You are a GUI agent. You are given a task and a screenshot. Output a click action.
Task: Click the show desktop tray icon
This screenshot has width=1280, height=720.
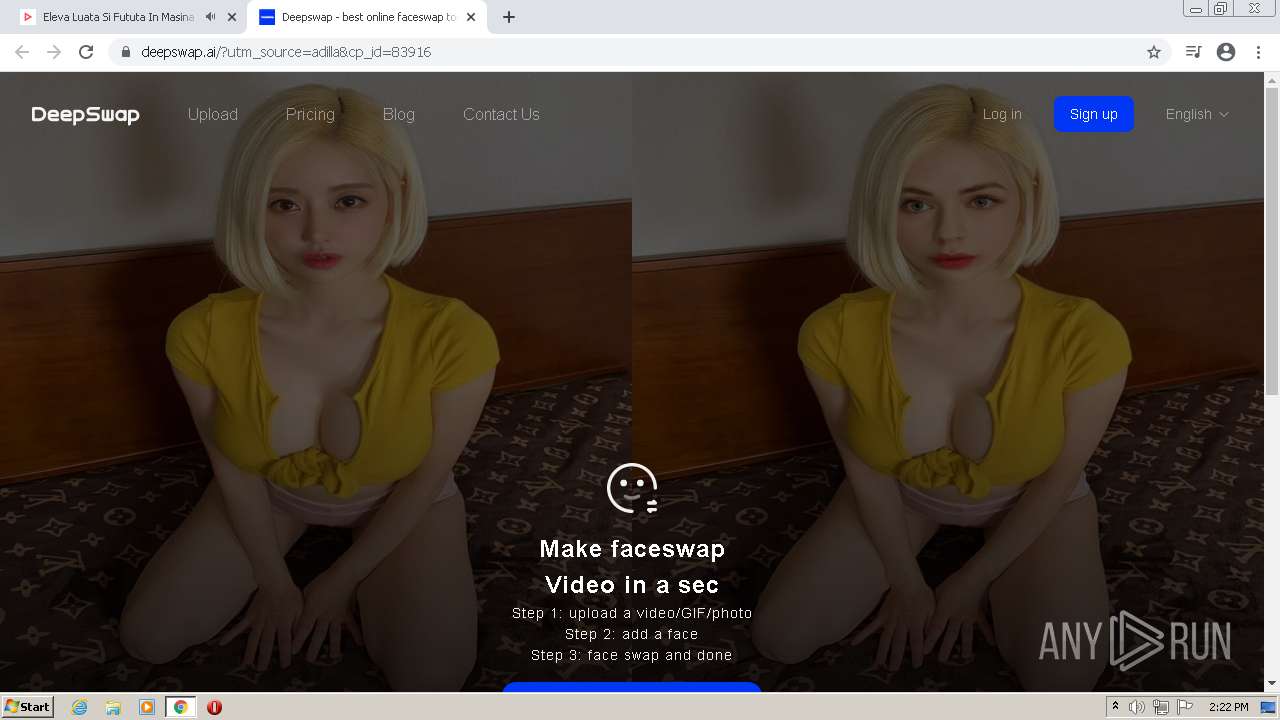pyautogui.click(x=1269, y=707)
